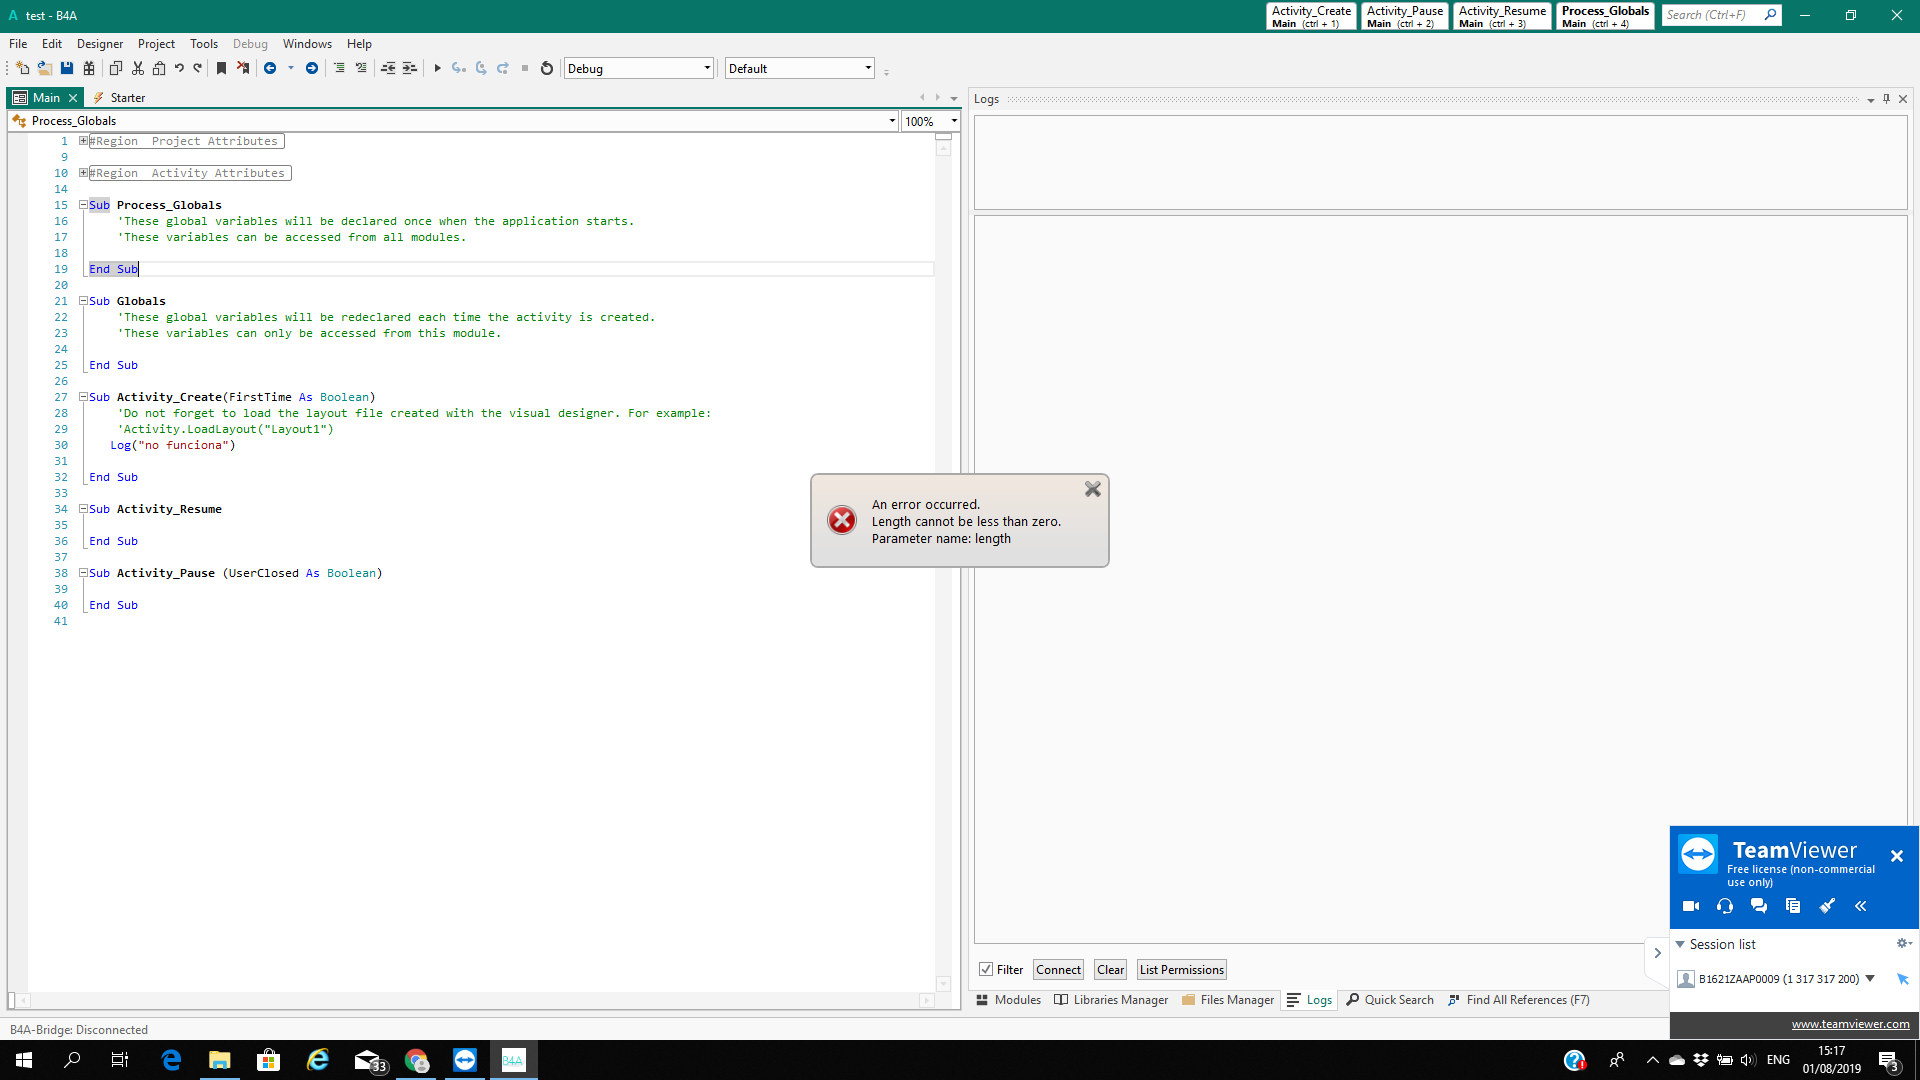Open TeamViewer chat icon
This screenshot has height=1080, width=1920.
pos(1758,906)
